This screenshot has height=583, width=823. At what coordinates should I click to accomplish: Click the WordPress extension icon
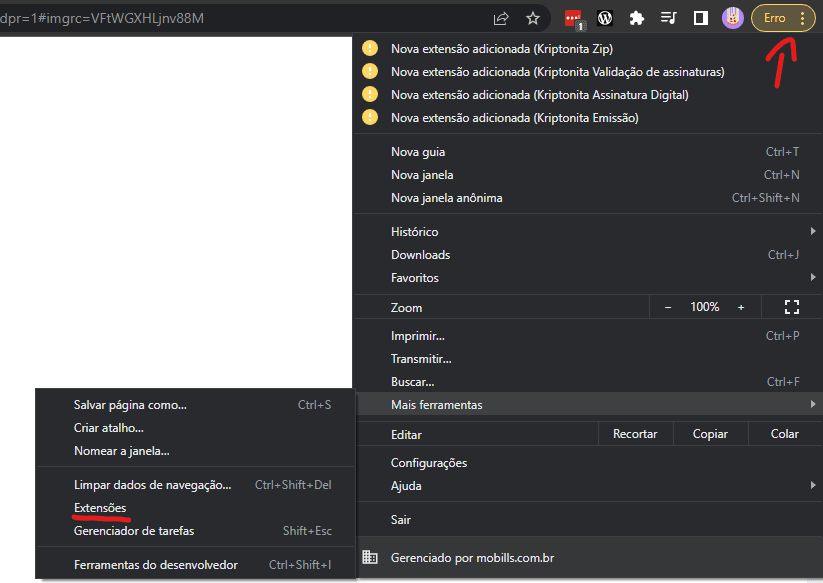pyautogui.click(x=605, y=18)
